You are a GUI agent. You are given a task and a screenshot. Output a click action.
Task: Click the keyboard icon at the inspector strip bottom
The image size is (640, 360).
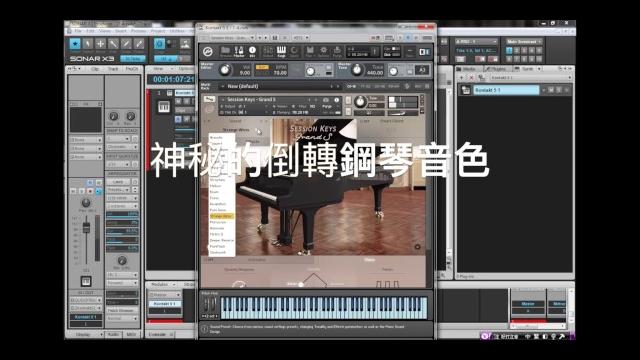[86, 281]
